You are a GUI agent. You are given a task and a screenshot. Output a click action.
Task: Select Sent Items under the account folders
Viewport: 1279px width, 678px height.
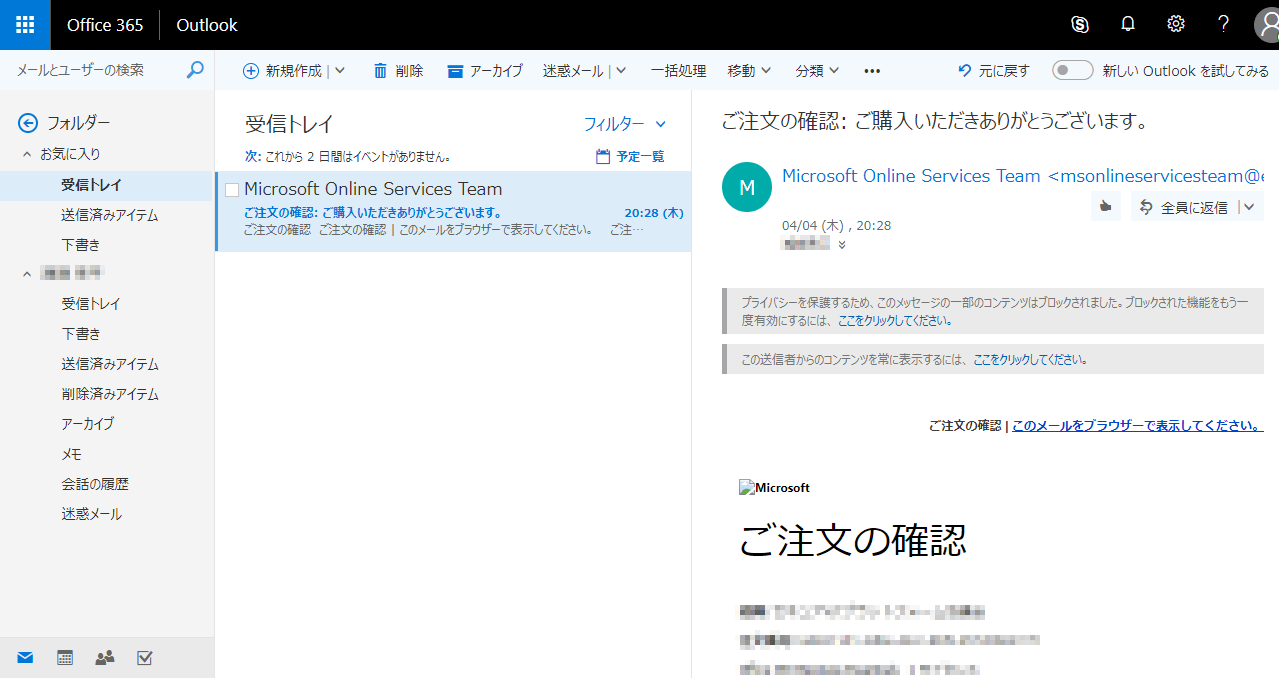pyautogui.click(x=107, y=364)
